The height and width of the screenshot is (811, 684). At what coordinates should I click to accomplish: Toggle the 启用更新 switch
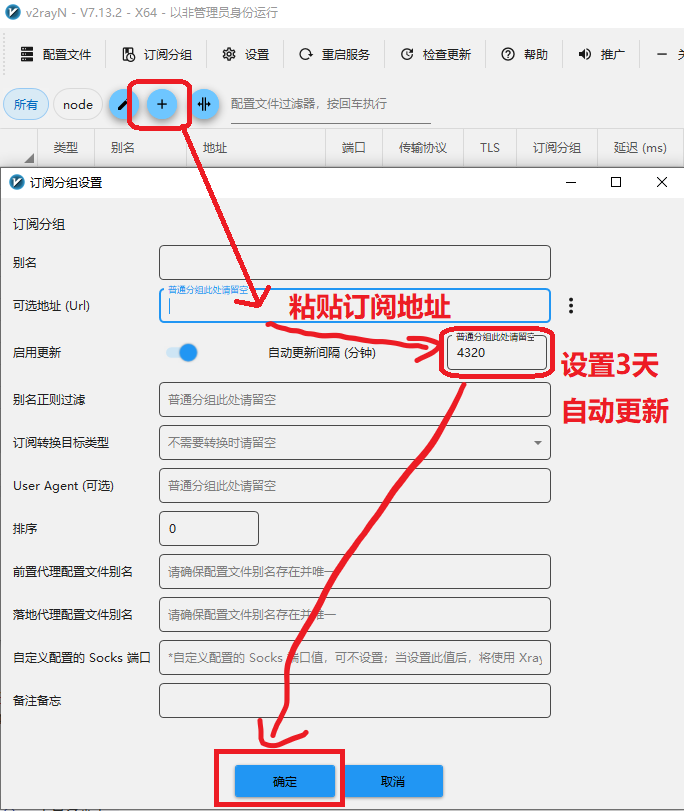[x=182, y=352]
